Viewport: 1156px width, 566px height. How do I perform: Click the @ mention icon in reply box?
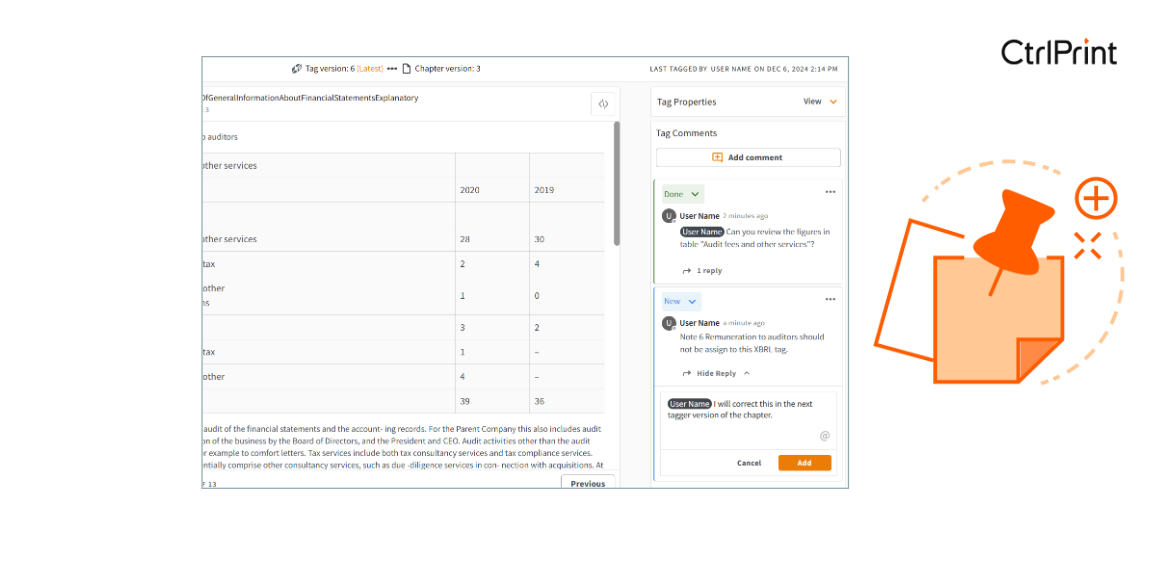(825, 436)
